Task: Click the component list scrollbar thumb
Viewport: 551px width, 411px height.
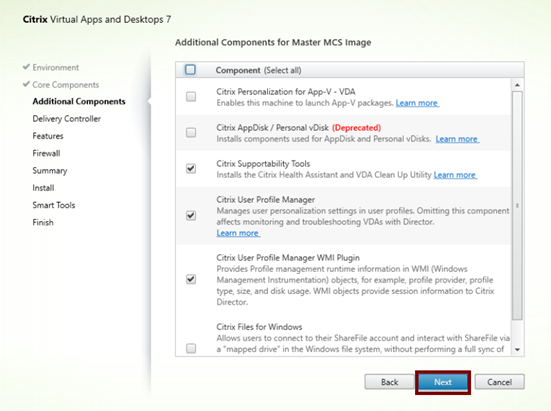Action: click(517, 206)
